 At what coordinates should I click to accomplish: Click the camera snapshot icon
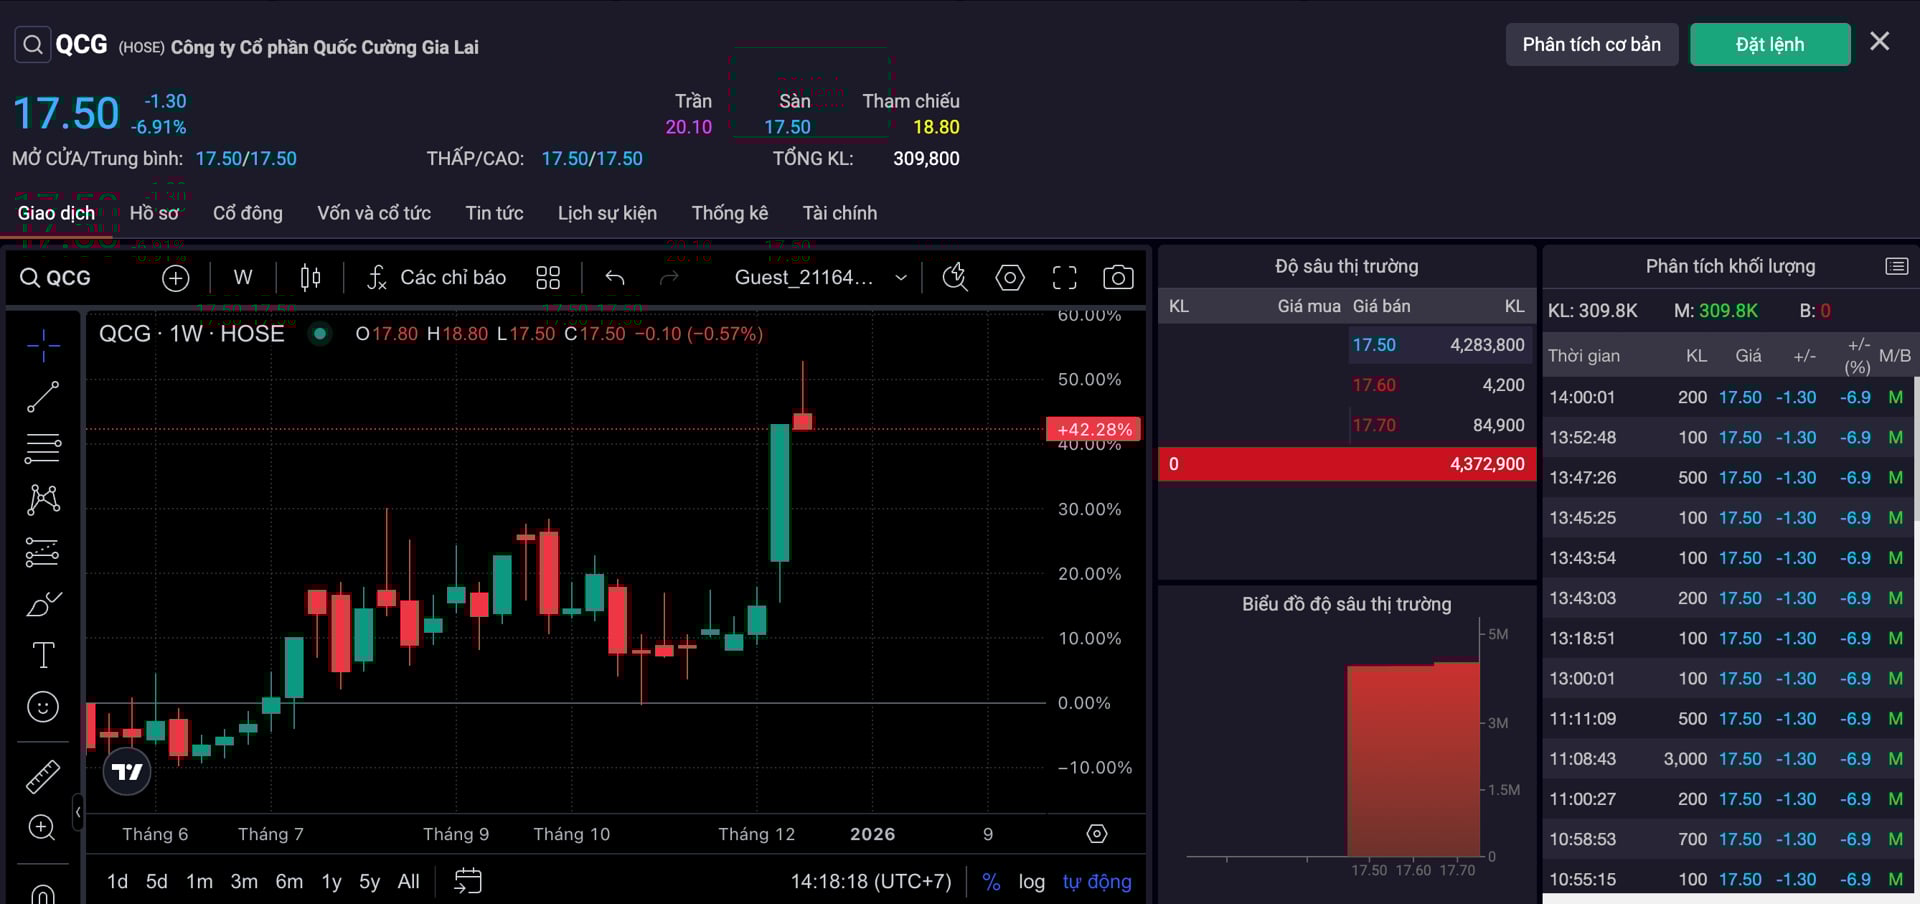1117,278
